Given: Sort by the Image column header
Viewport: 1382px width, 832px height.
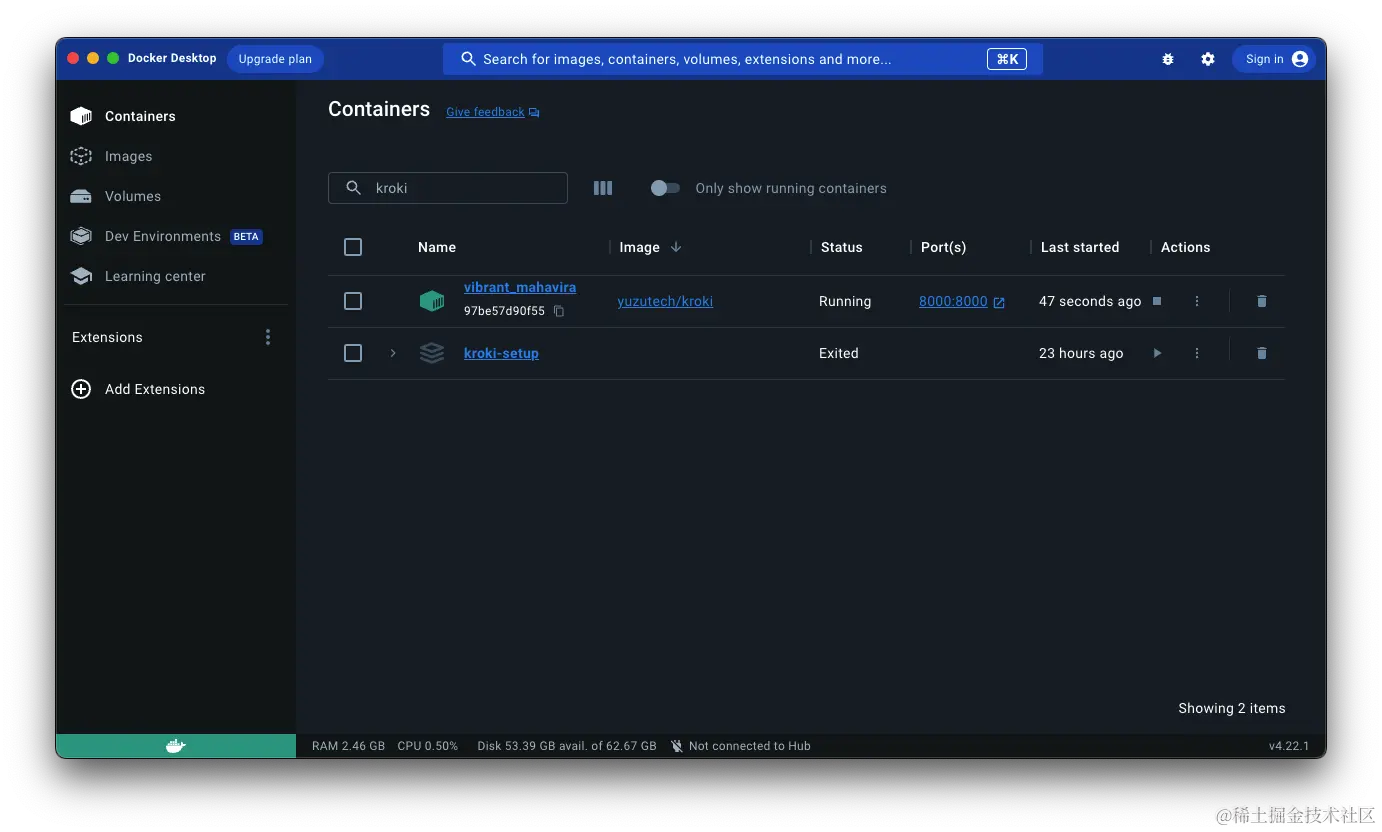Looking at the screenshot, I should pyautogui.click(x=650, y=247).
